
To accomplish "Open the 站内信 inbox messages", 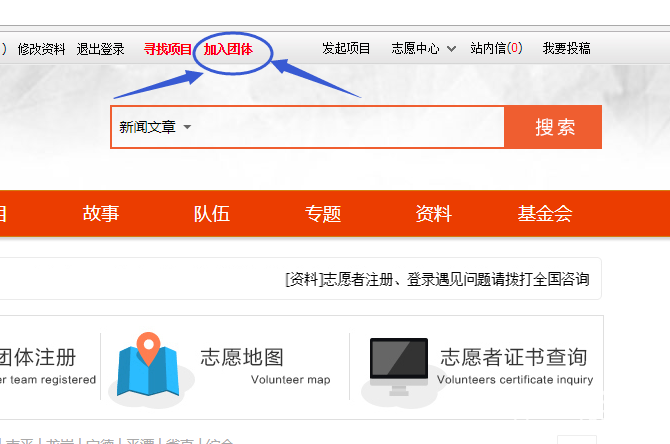I will [x=496, y=48].
